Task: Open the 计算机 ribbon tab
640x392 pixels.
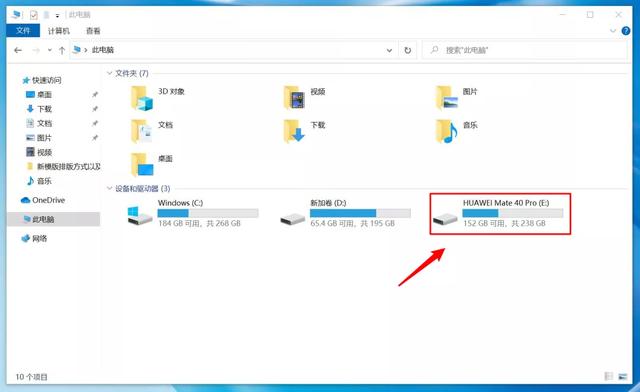Action: tap(59, 31)
